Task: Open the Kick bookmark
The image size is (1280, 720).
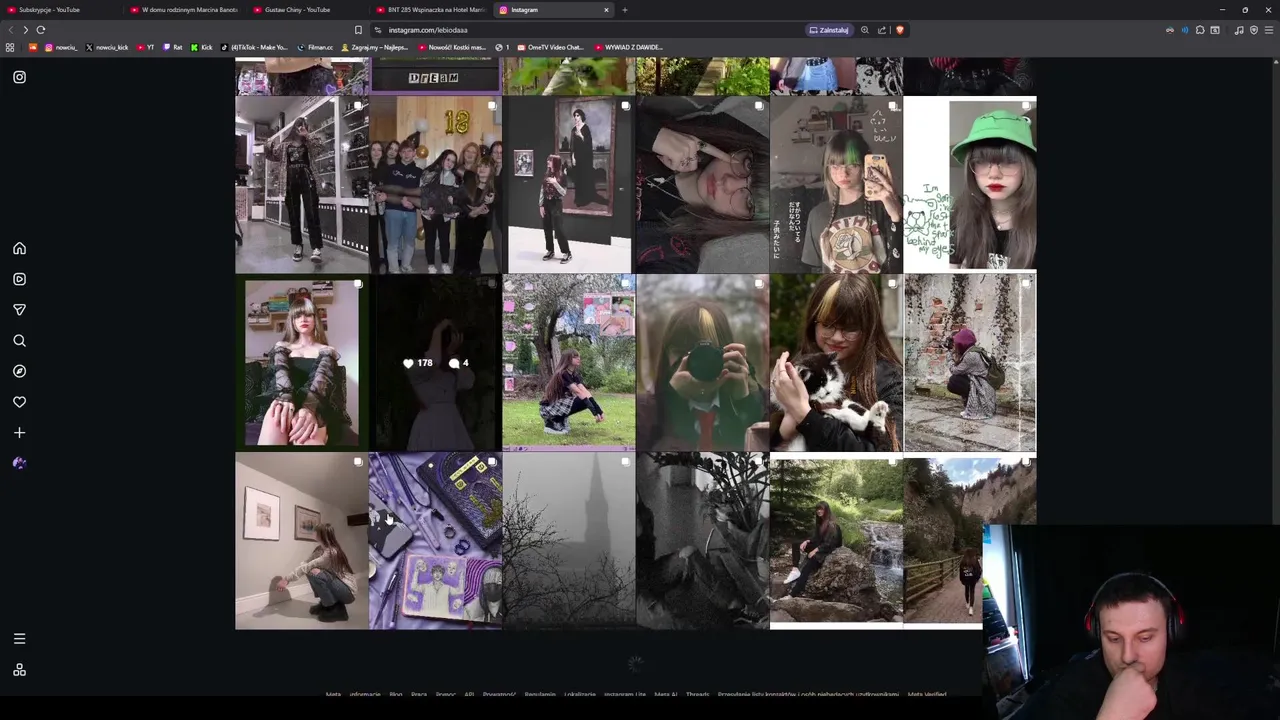Action: click(x=203, y=47)
